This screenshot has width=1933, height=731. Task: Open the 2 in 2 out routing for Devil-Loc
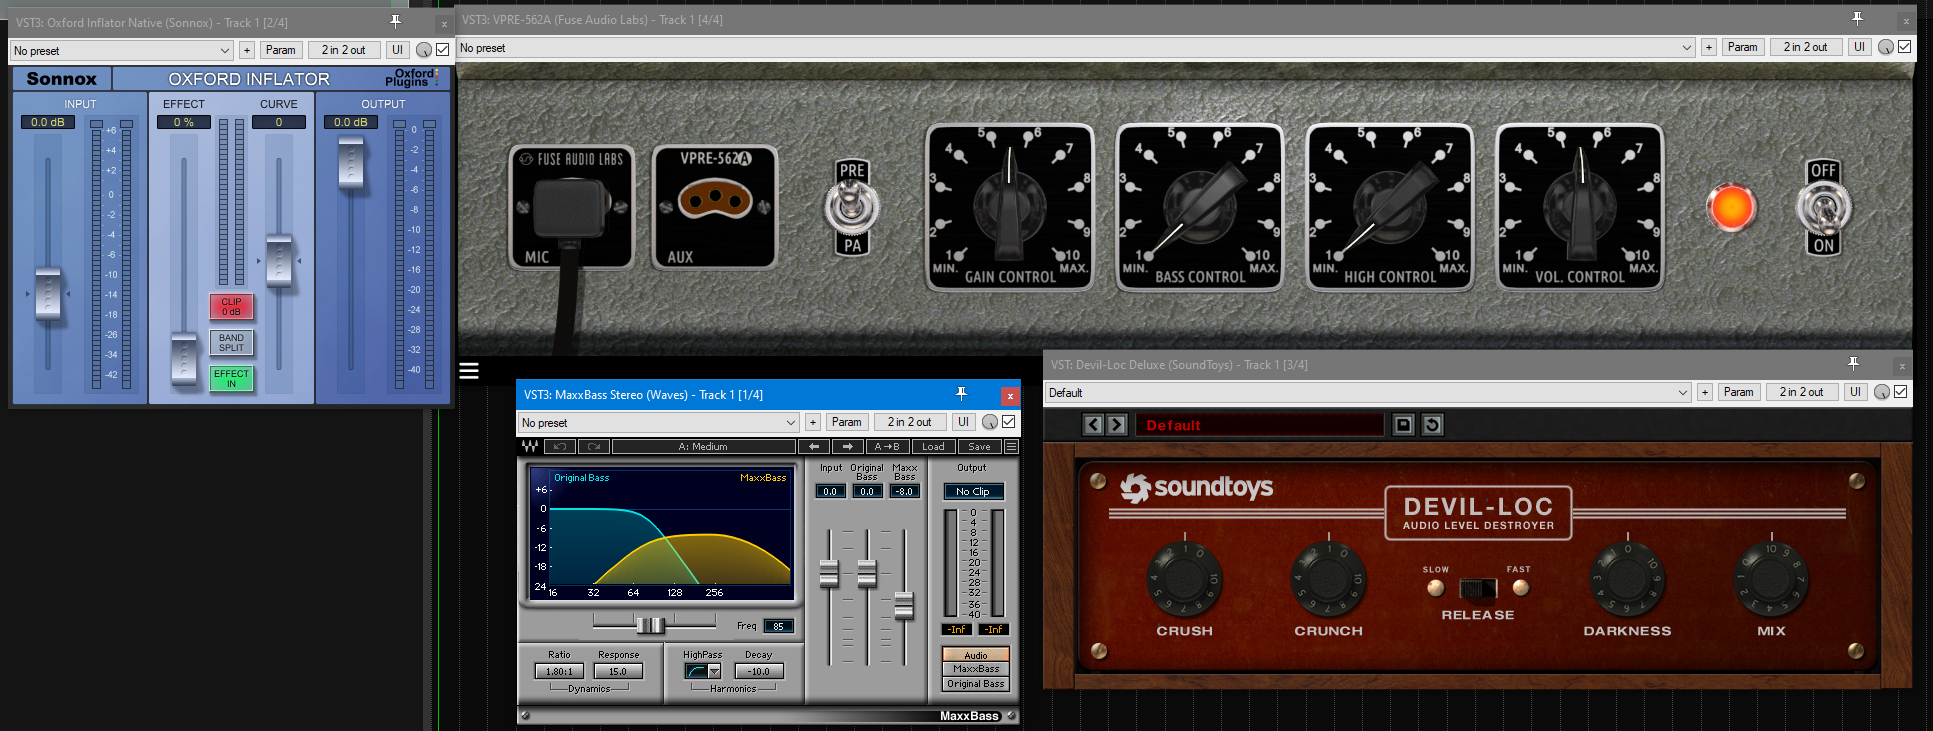[1801, 392]
